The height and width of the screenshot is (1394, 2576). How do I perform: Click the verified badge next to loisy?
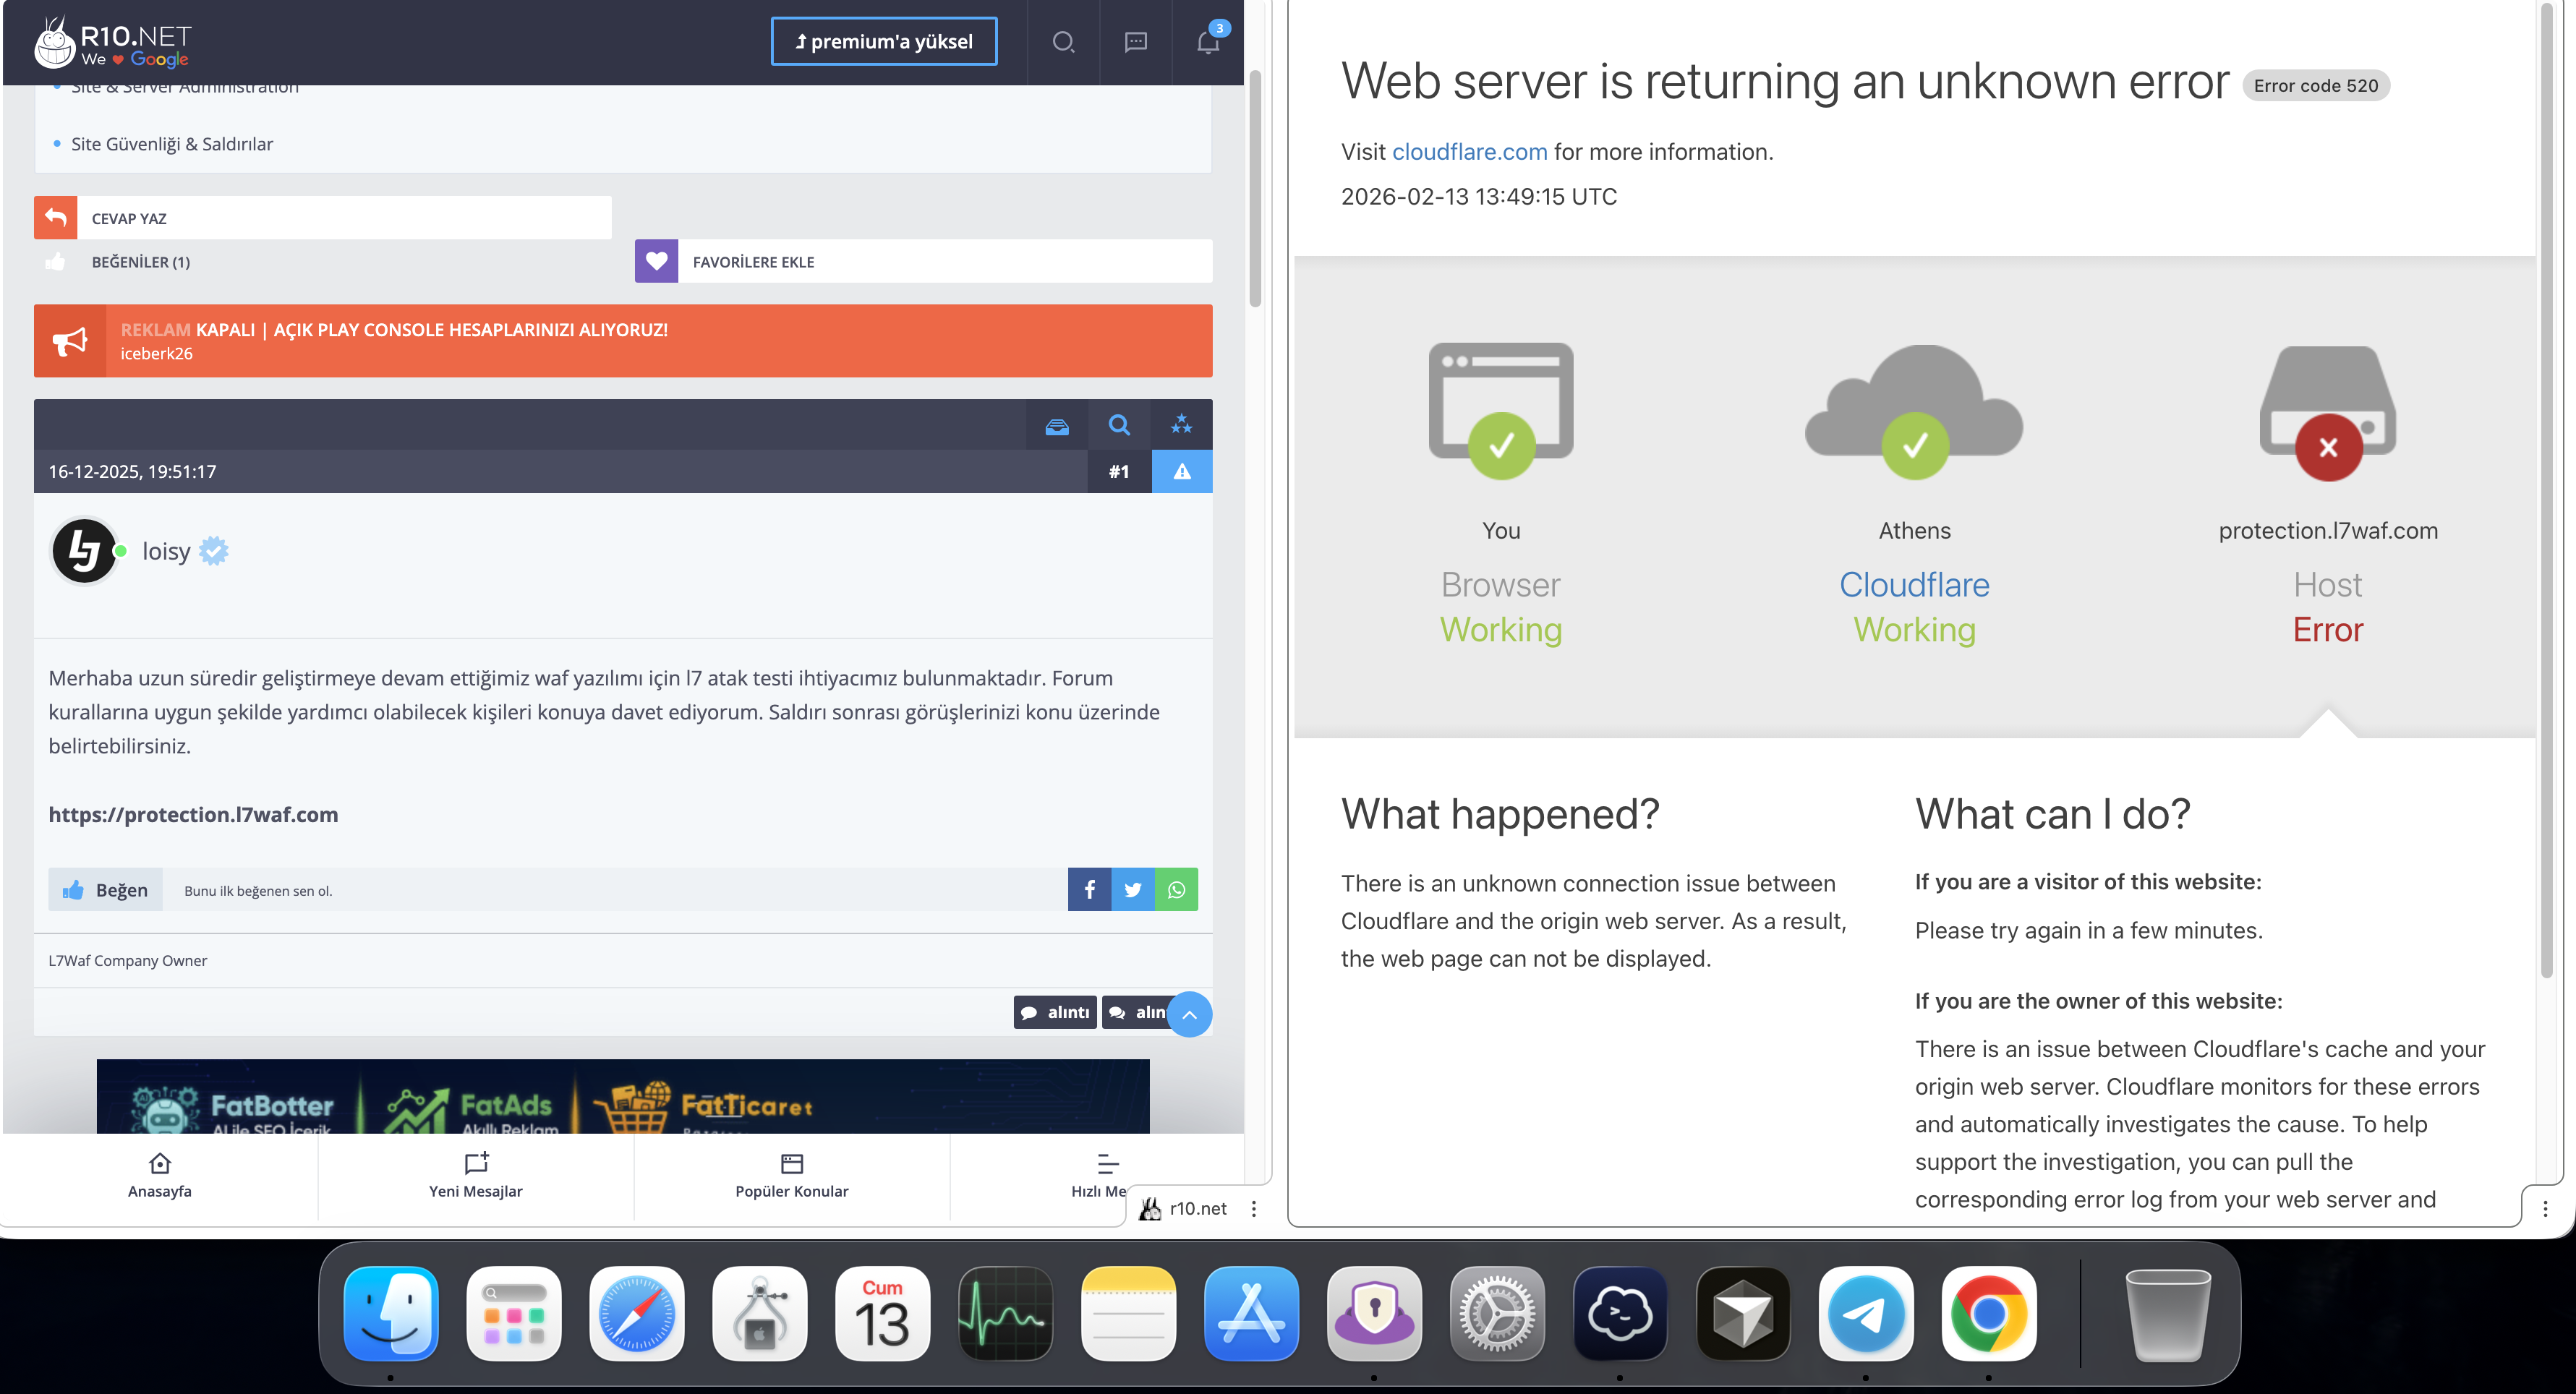point(214,551)
